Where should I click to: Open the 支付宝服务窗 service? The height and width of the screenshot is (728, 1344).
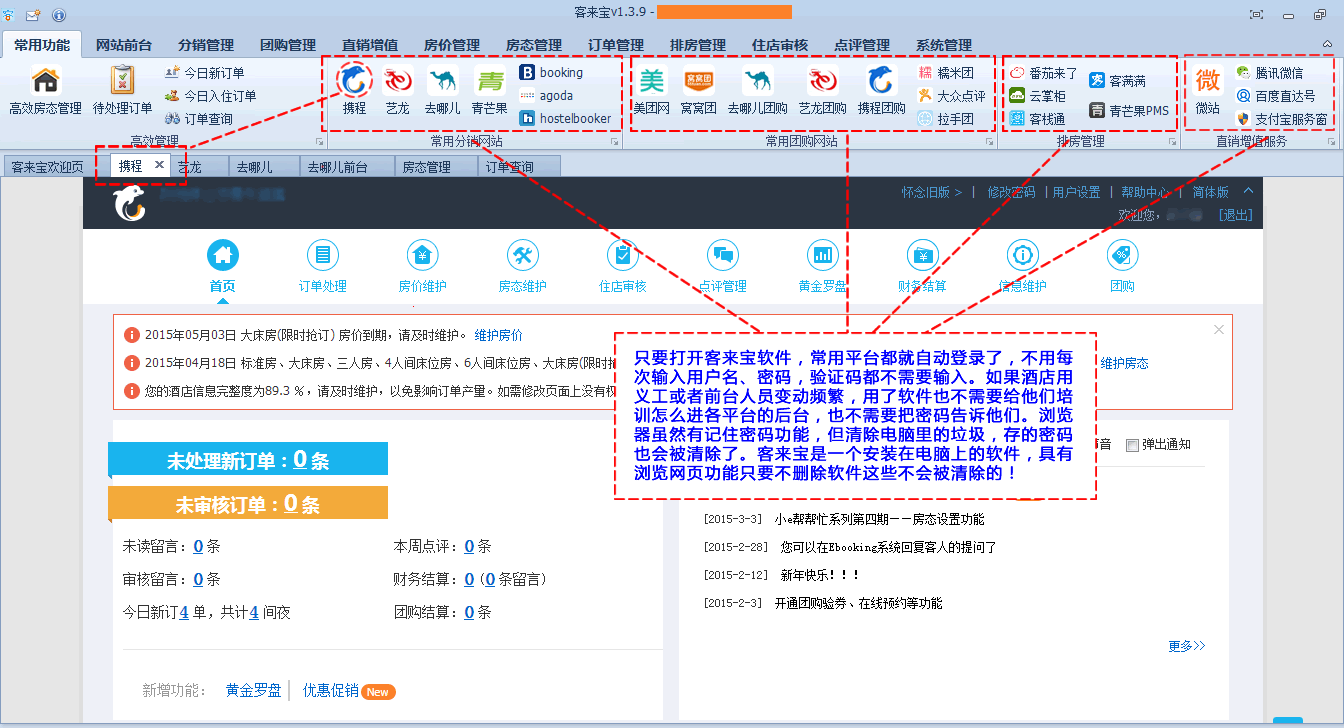pos(1281,119)
